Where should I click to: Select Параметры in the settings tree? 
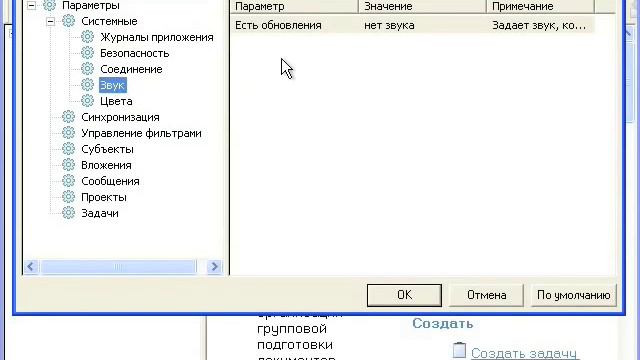[x=91, y=6]
